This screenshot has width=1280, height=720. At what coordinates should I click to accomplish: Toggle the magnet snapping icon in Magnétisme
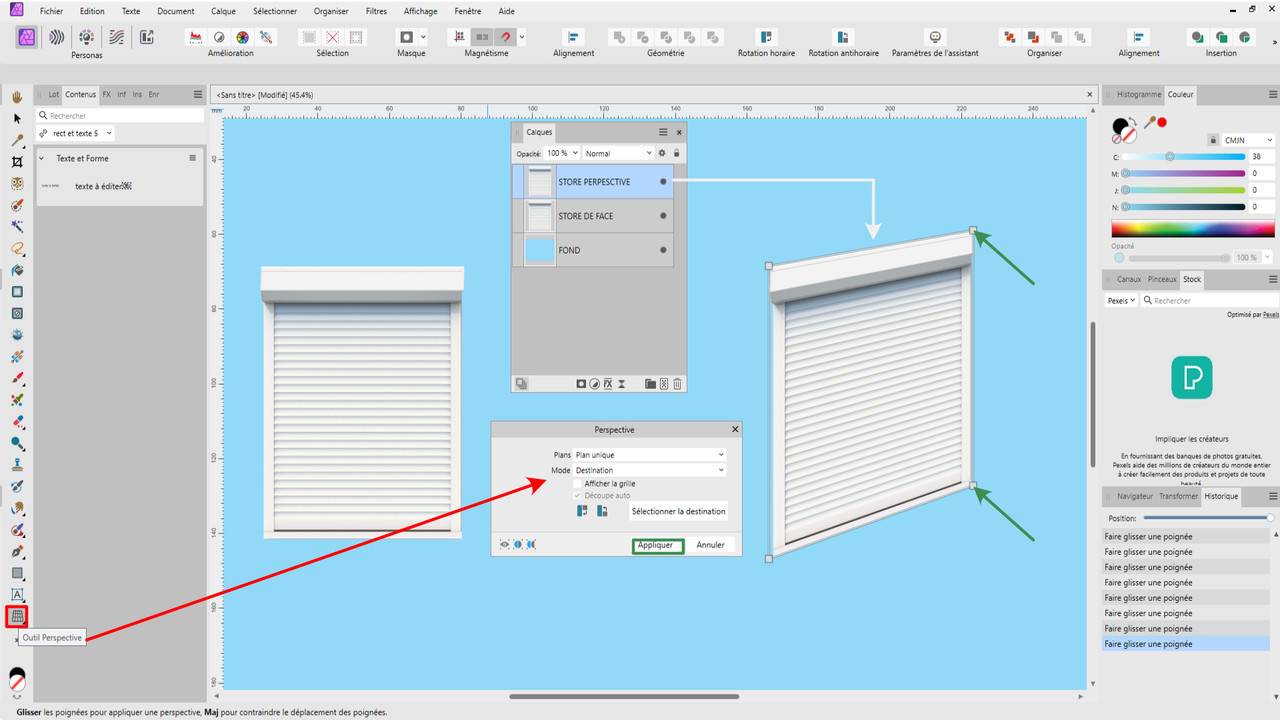coord(506,37)
